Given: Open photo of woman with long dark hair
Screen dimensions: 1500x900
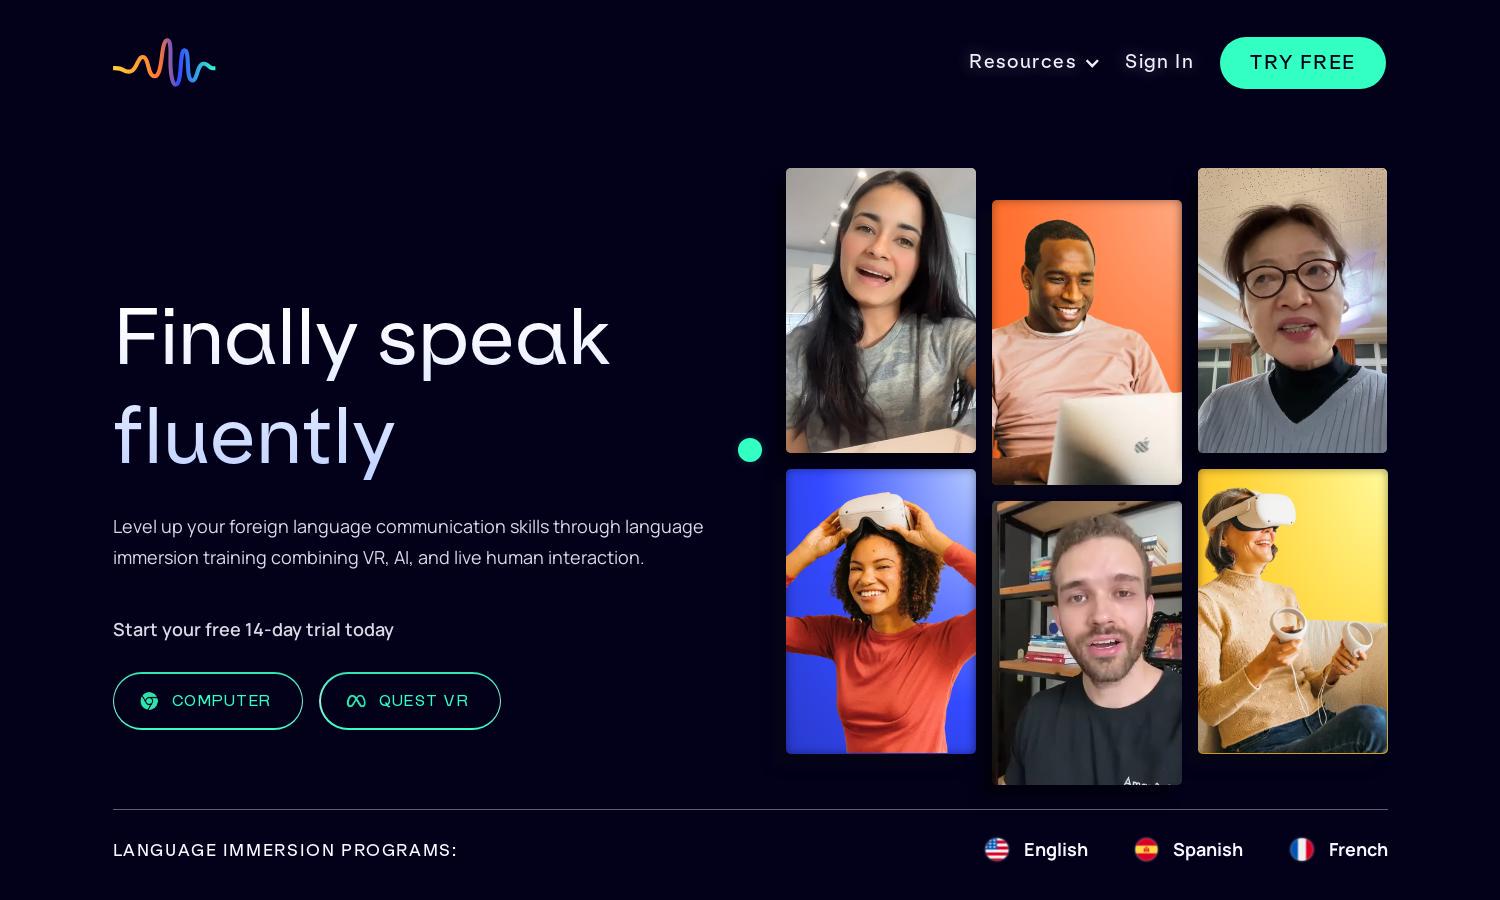Looking at the screenshot, I should tap(881, 310).
